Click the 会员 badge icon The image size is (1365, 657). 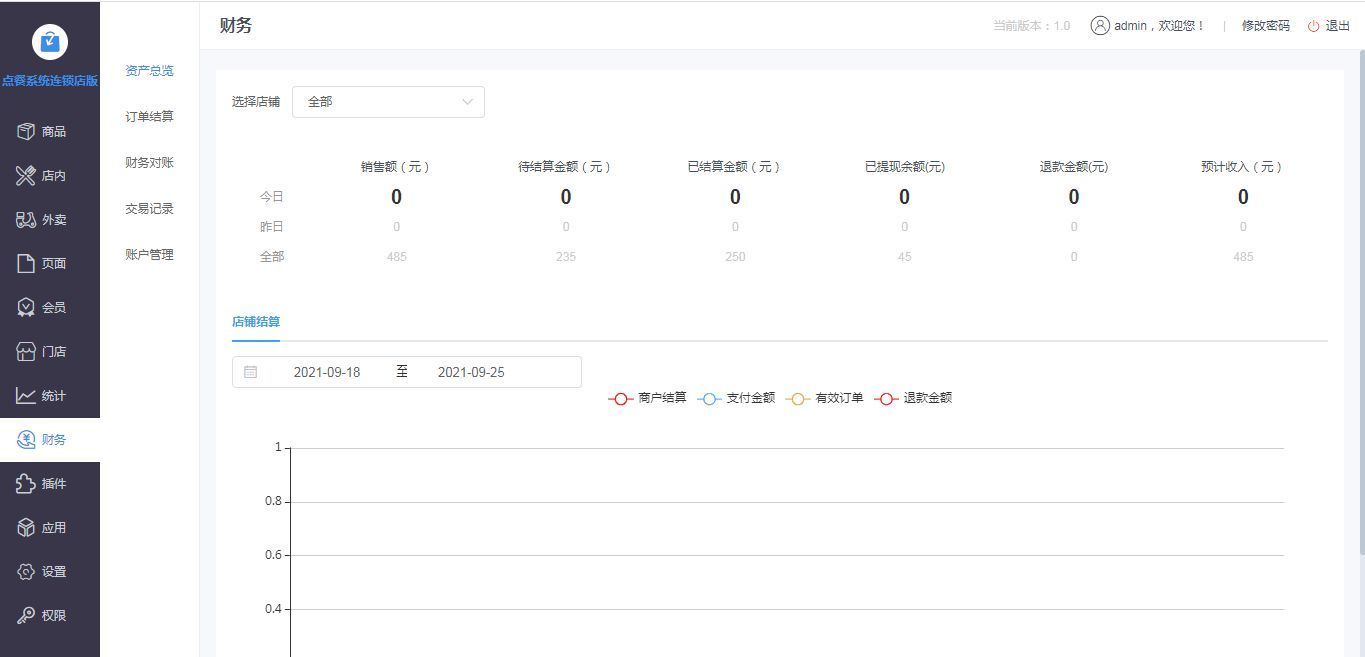(x=26, y=307)
